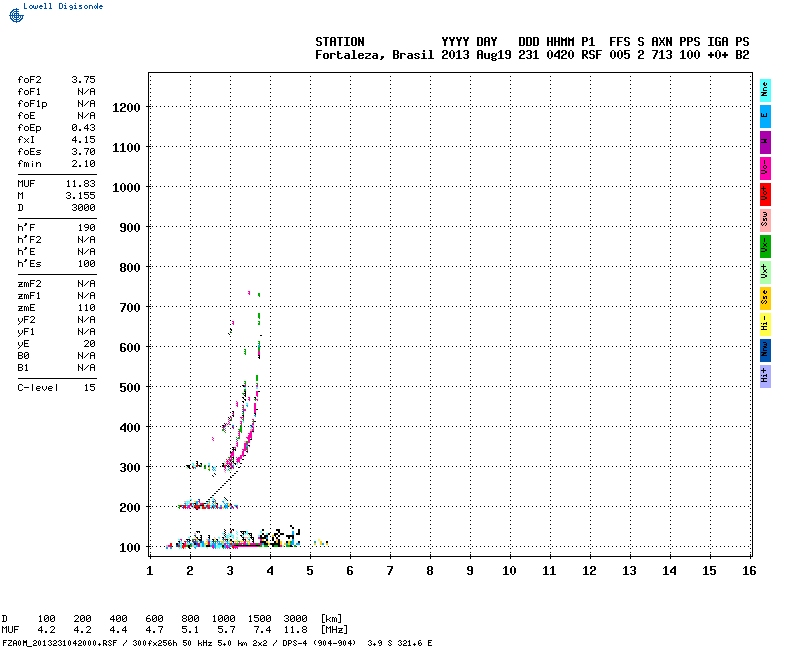Choose the dark green Vx- legend swatch
The height and width of the screenshot is (650, 800).
click(765, 246)
